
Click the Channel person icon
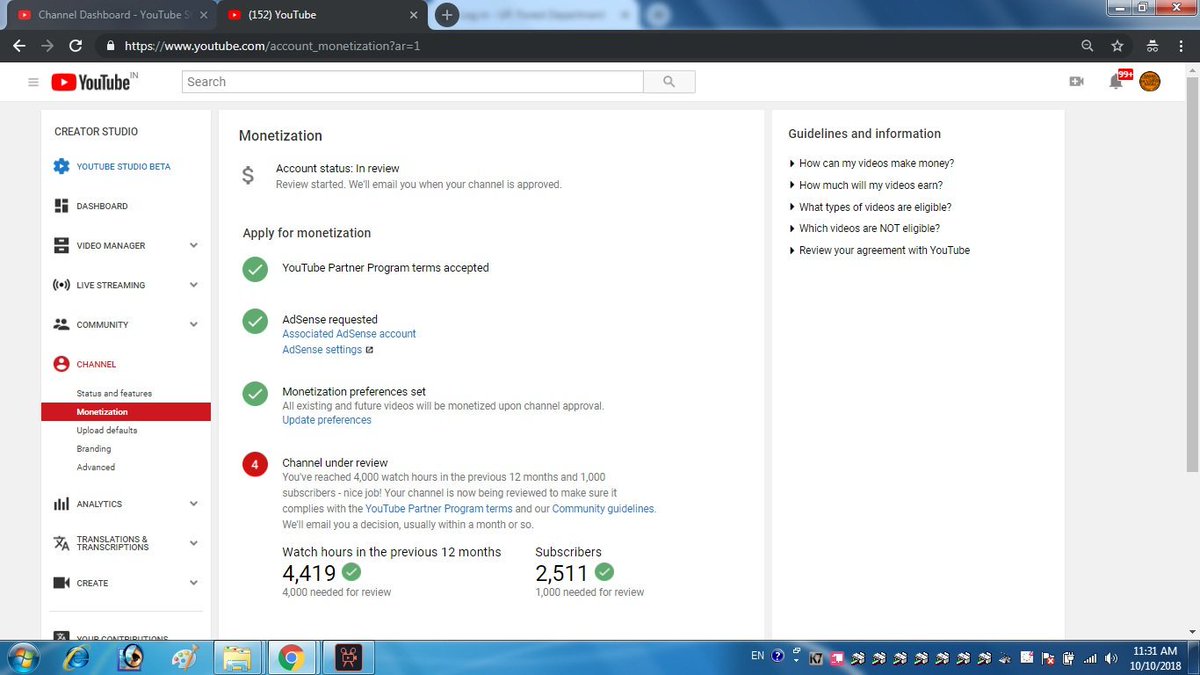61,364
